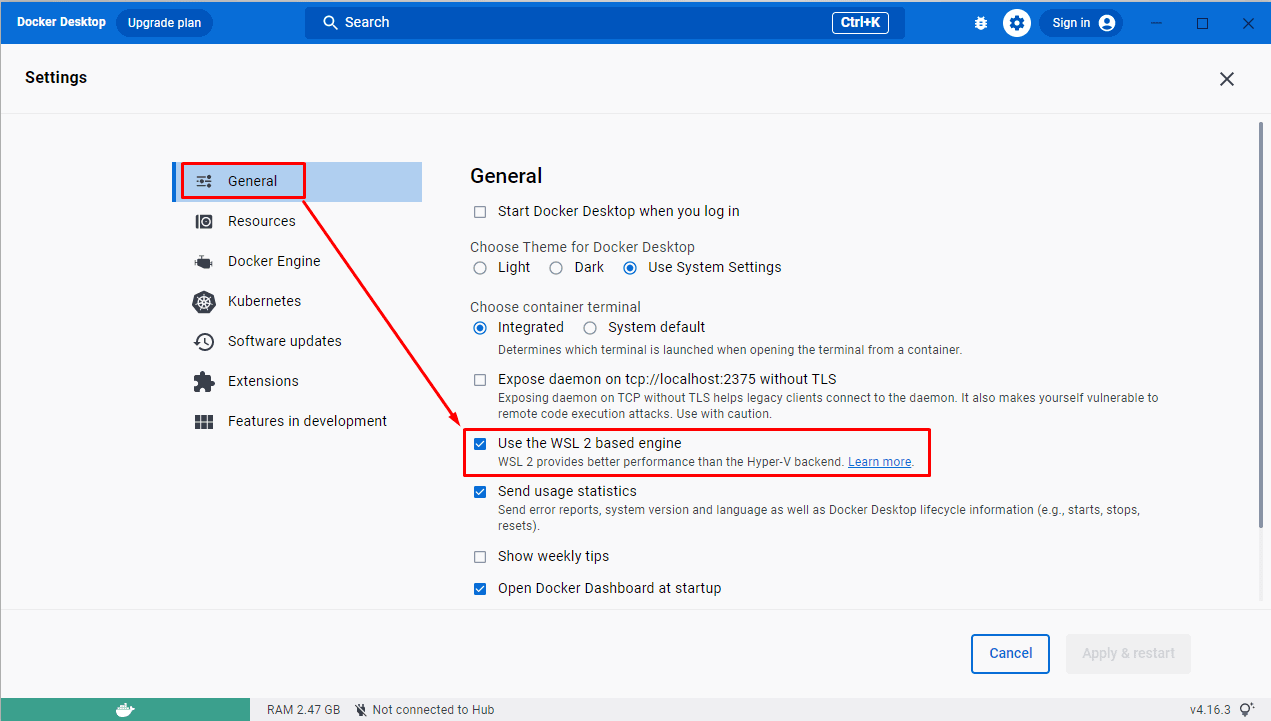The width and height of the screenshot is (1271, 721).
Task: Select the Light theme radio button
Action: pyautogui.click(x=480, y=268)
